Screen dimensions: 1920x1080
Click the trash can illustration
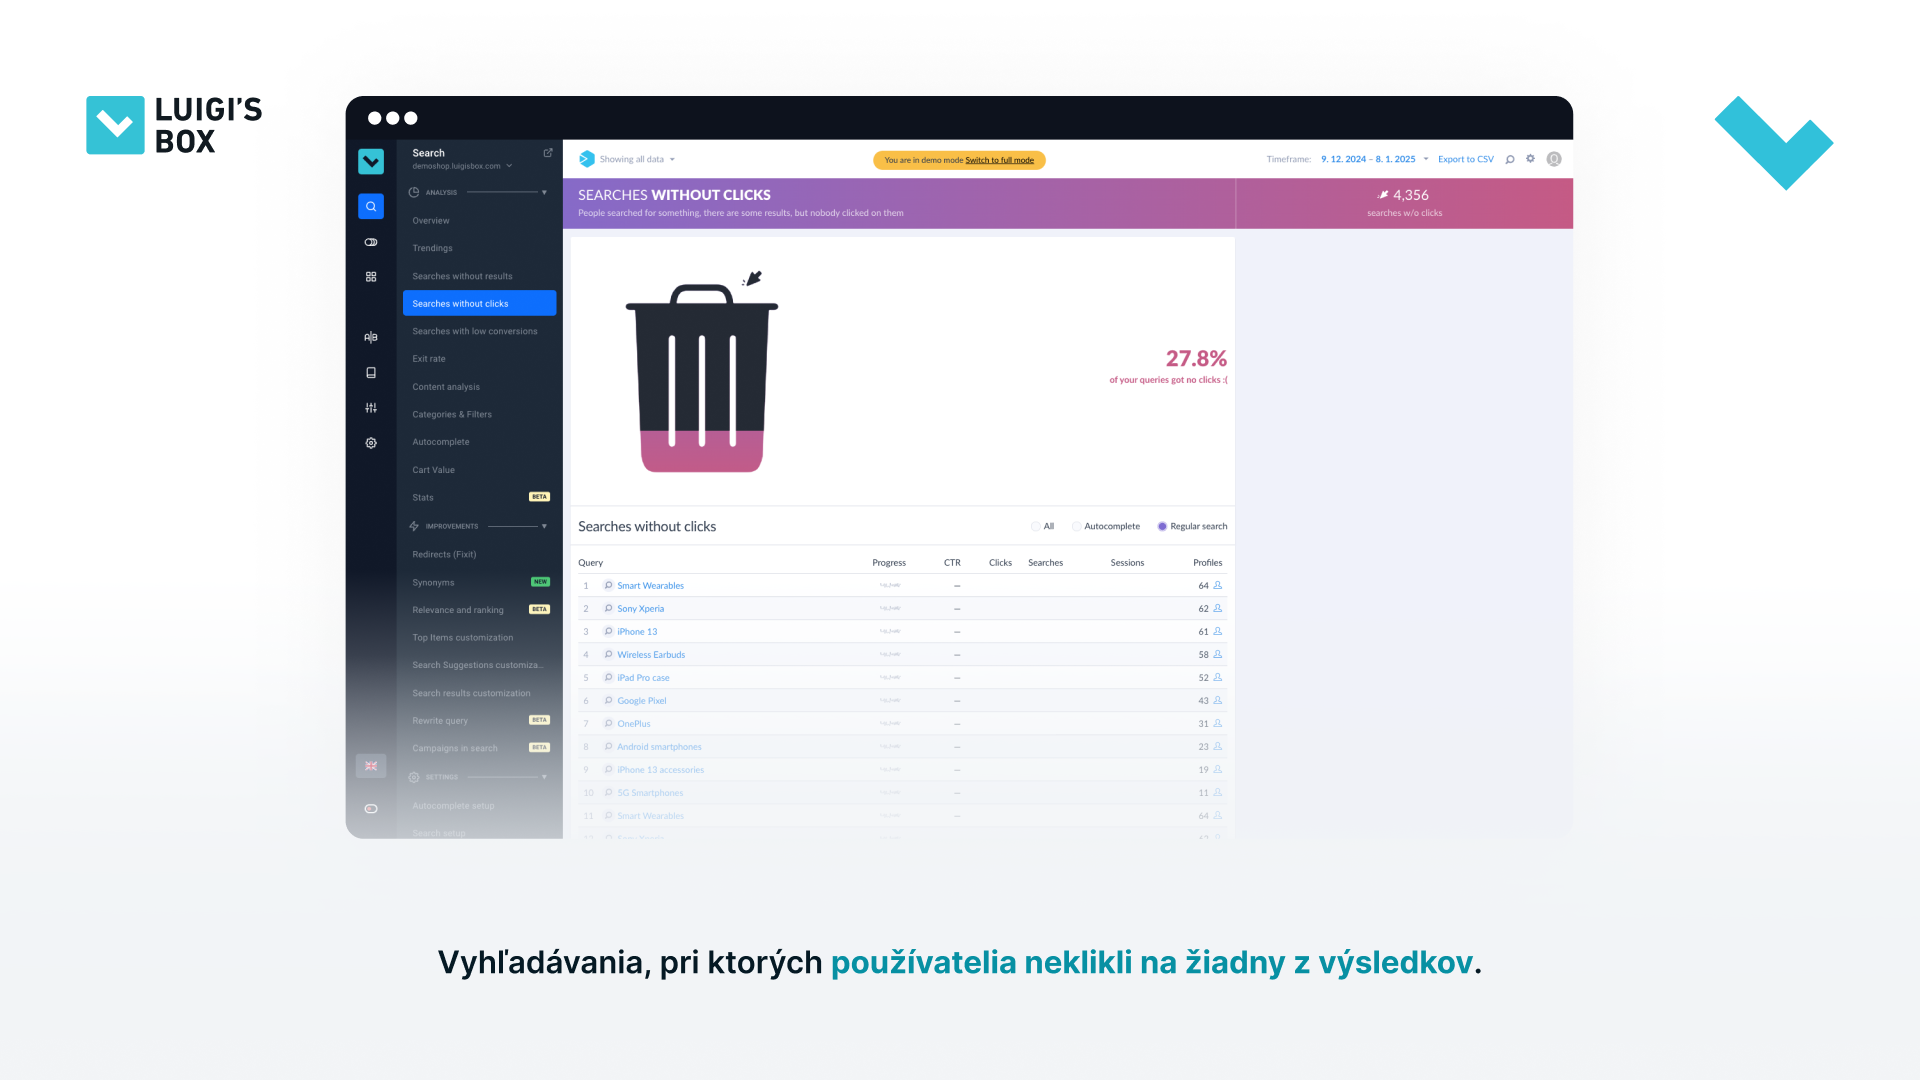(702, 378)
